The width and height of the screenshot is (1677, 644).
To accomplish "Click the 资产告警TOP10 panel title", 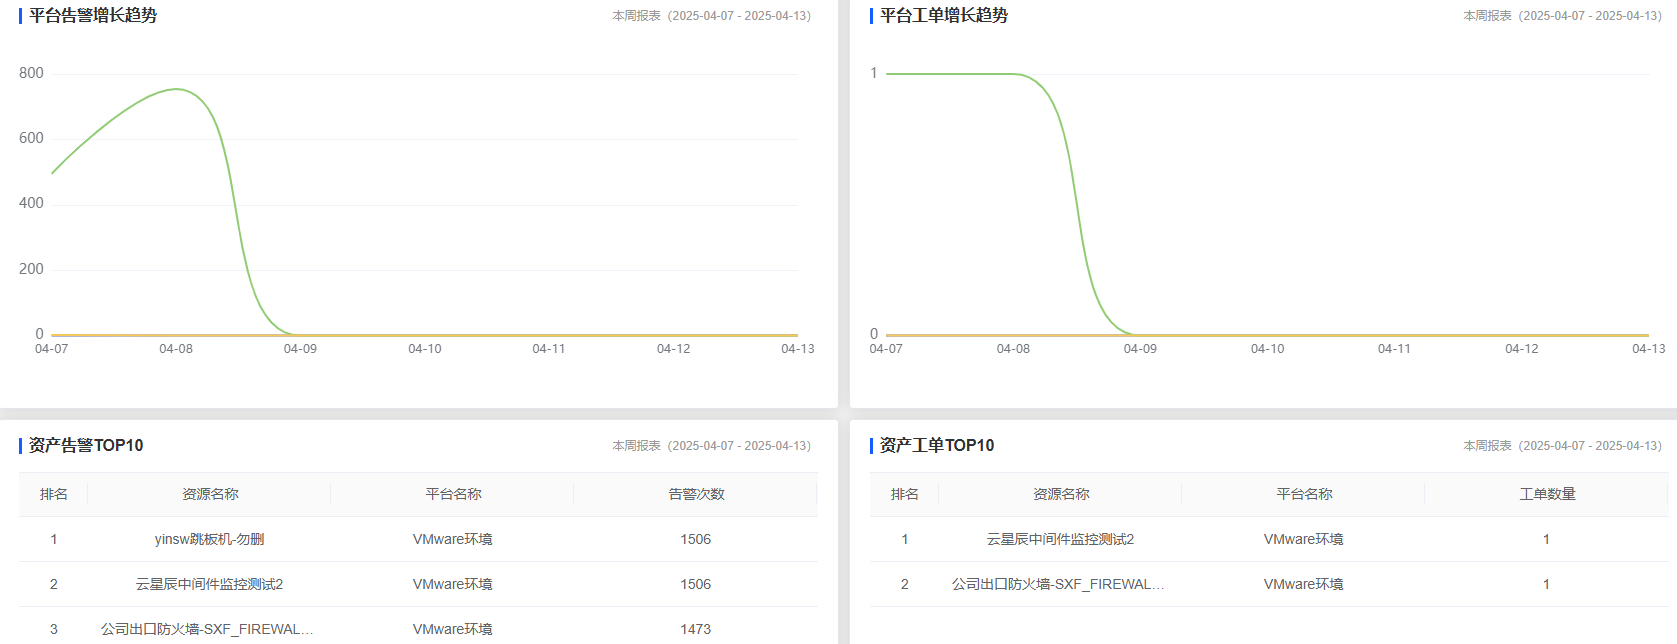I will 86,446.
